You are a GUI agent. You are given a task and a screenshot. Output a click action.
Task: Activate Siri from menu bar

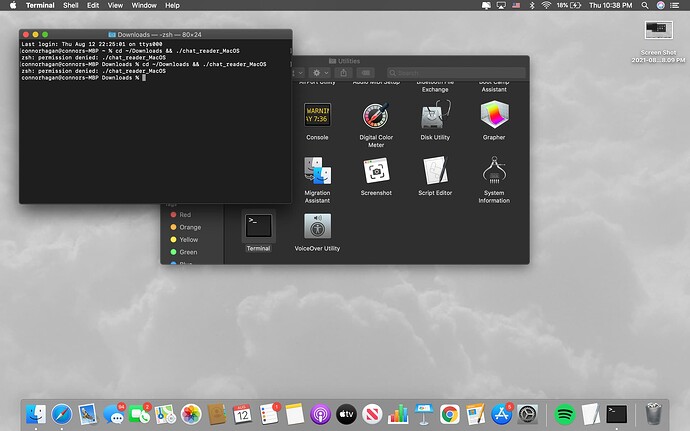point(661,5)
